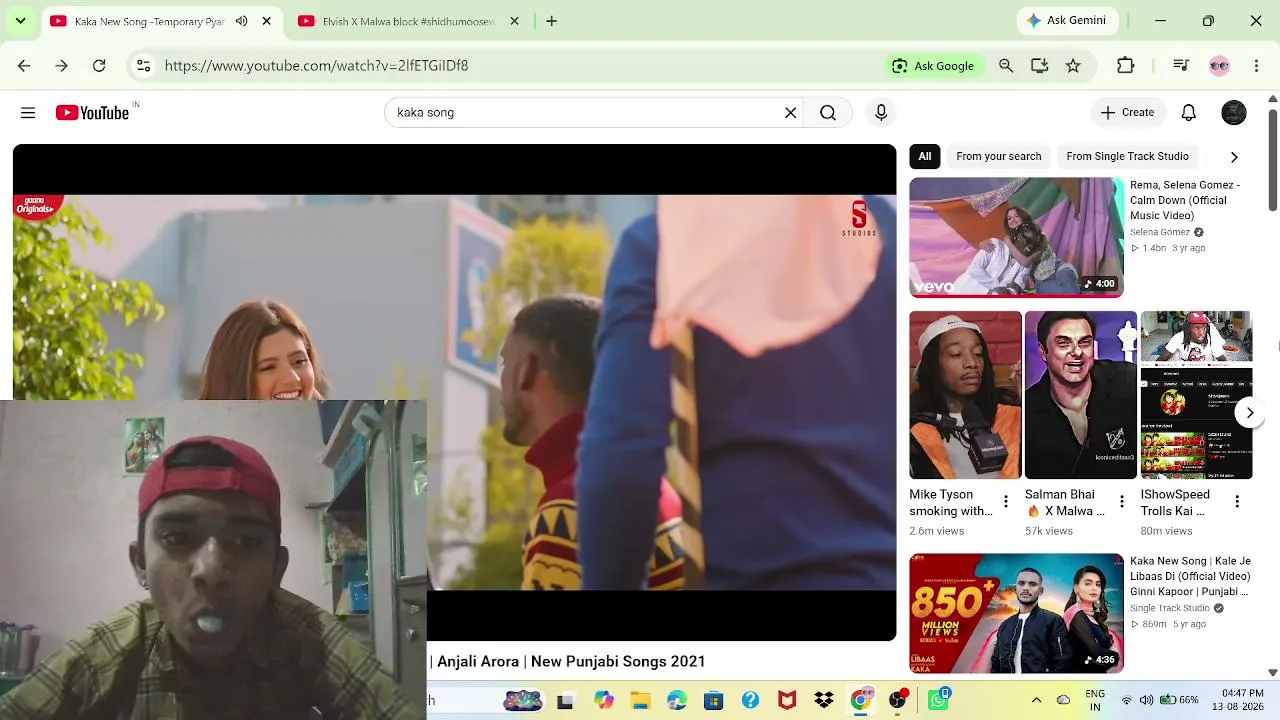The height and width of the screenshot is (720, 1280).
Task: Open the Chrome three-dot menu
Action: point(1256,66)
